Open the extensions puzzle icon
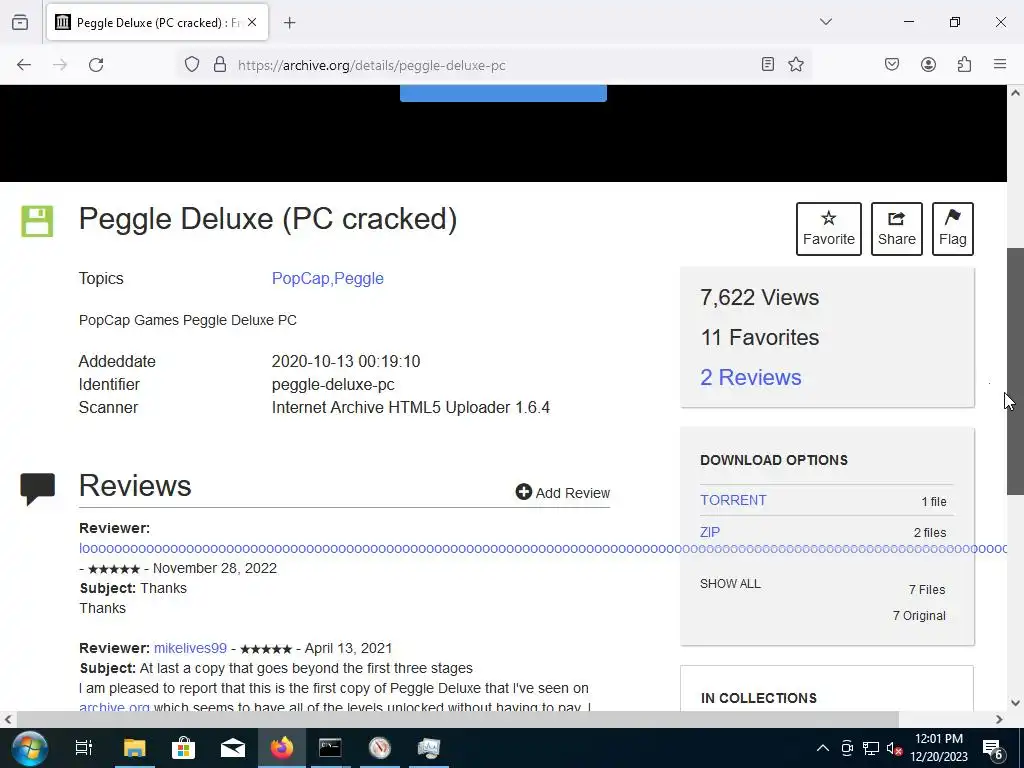This screenshot has height=768, width=1024. point(964,64)
